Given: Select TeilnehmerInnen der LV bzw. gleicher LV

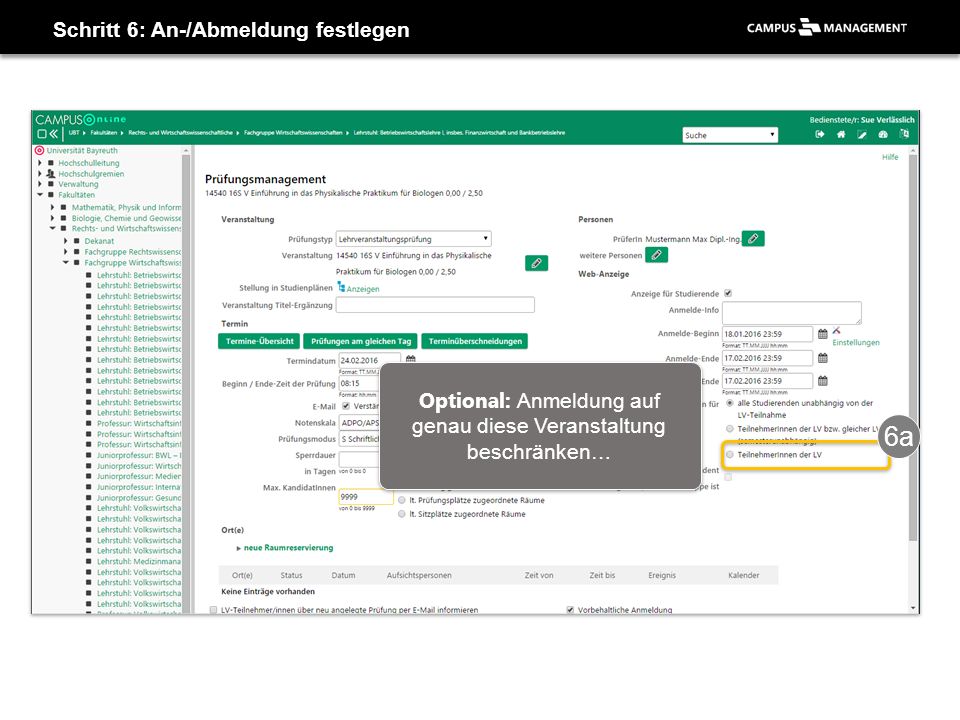Looking at the screenshot, I should (730, 429).
